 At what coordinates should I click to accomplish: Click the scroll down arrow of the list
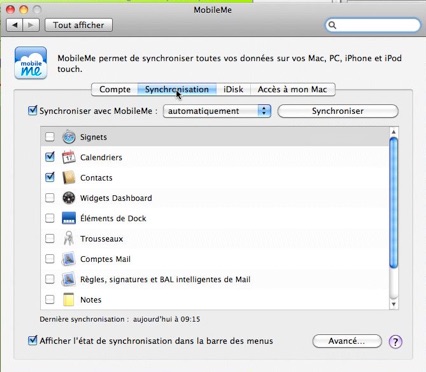pyautogui.click(x=394, y=304)
